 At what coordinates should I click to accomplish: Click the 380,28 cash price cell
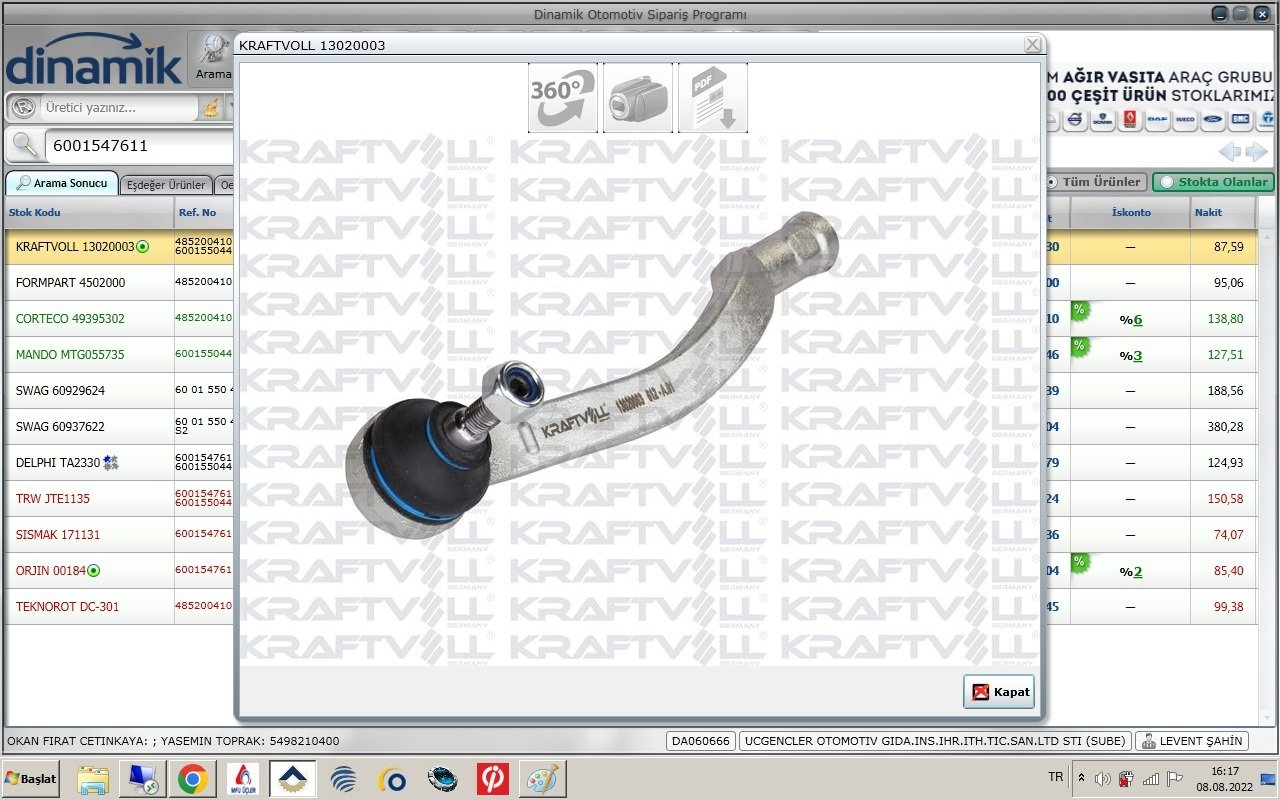1222,427
